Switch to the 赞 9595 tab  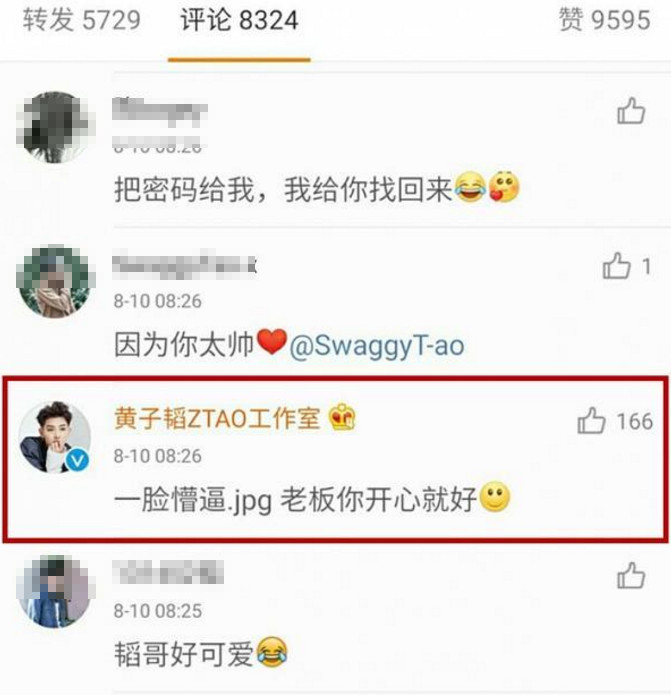[605, 20]
